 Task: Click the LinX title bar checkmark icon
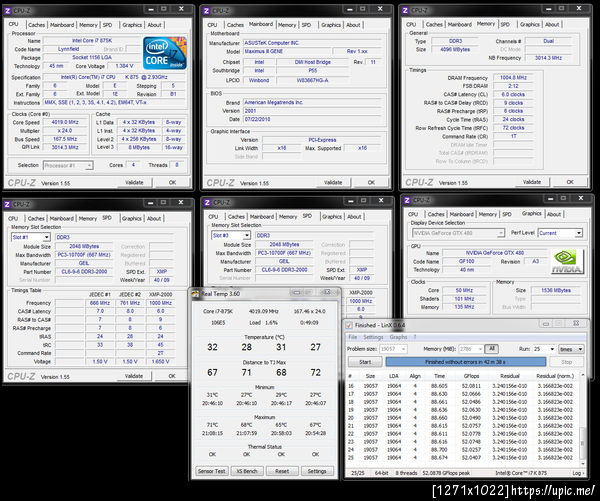(x=349, y=325)
